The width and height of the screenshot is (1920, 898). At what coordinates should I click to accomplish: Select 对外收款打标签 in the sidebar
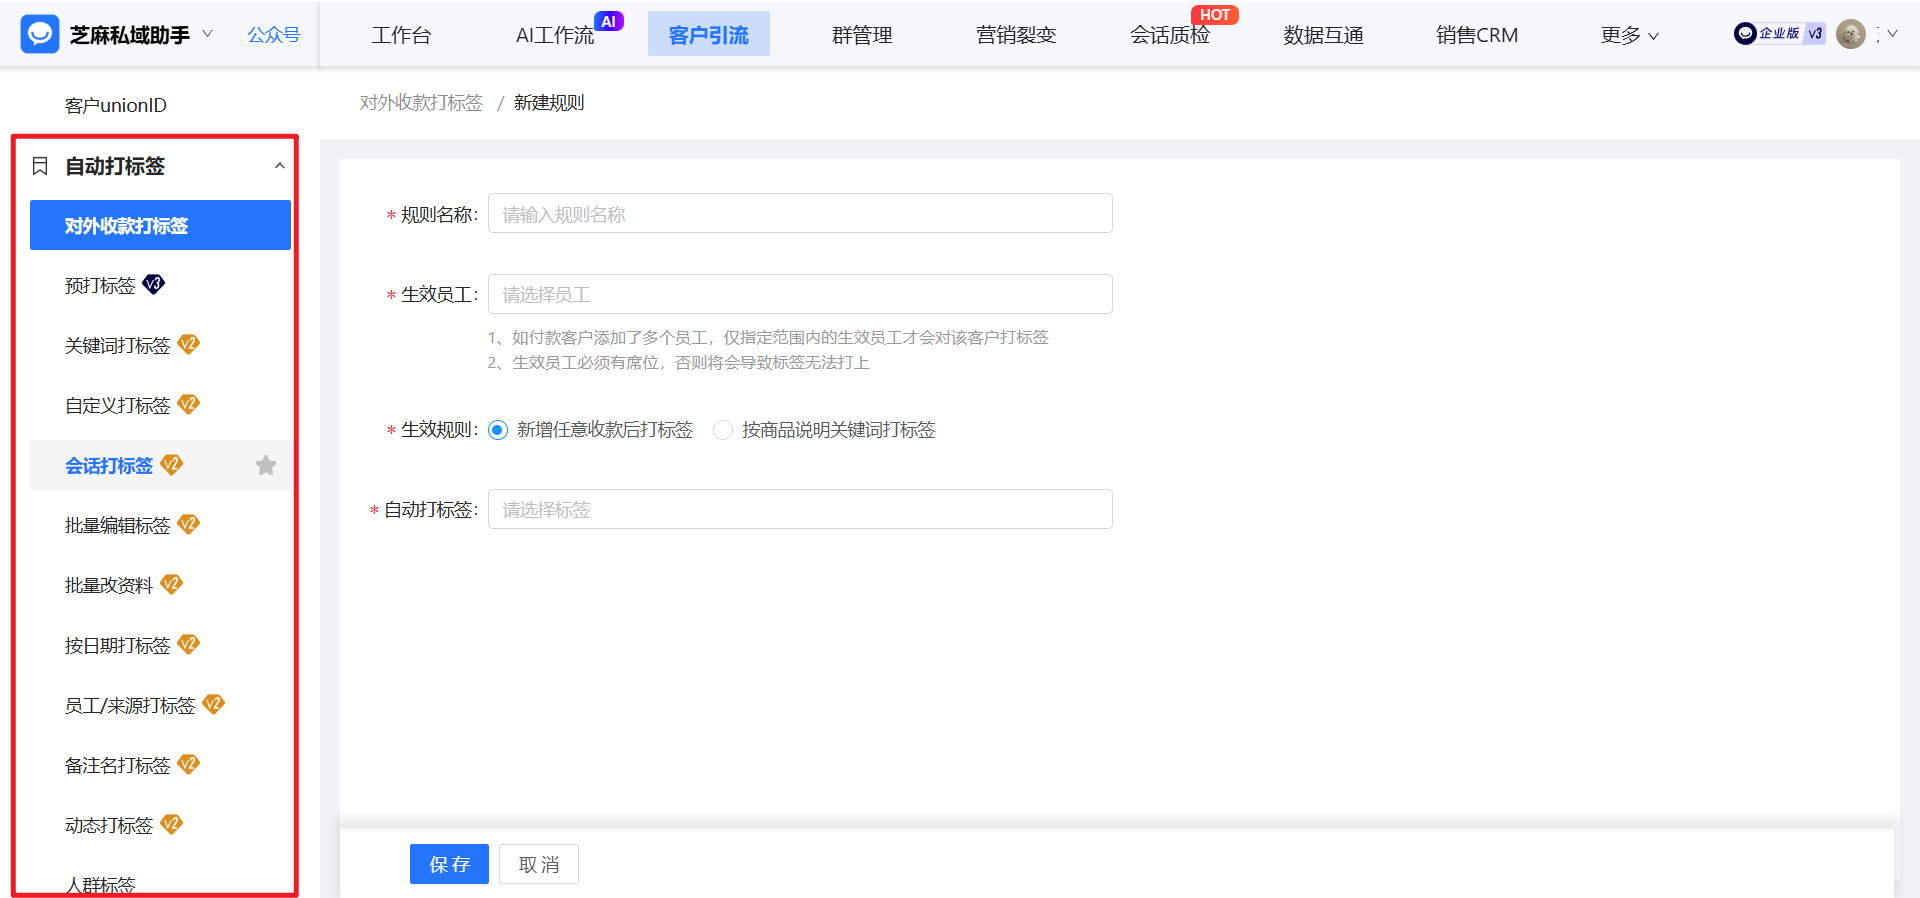tap(160, 225)
